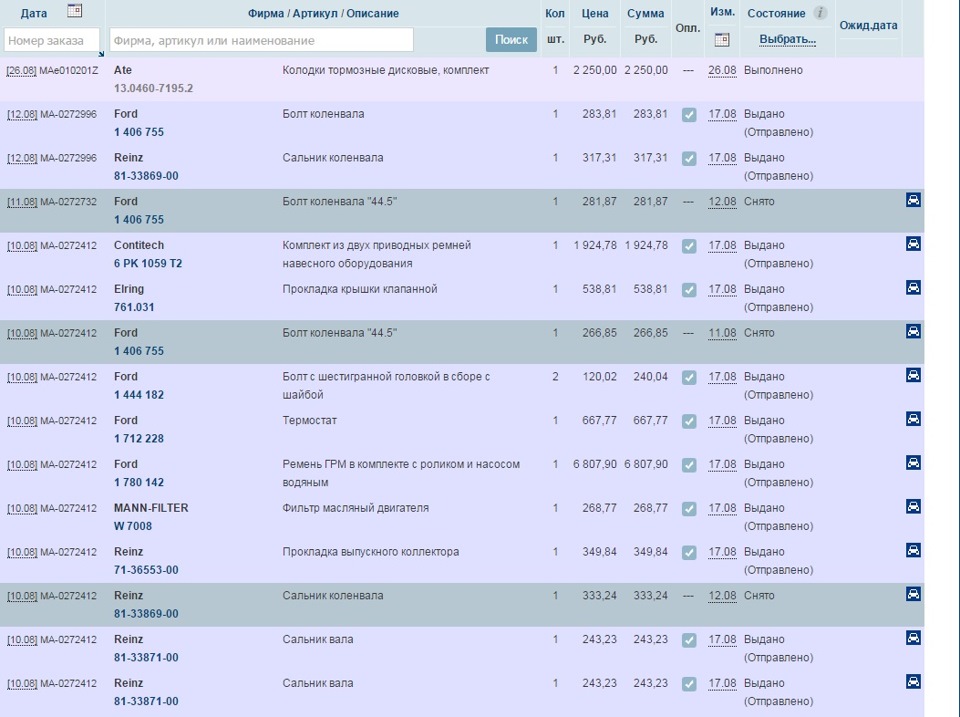The width and height of the screenshot is (960, 717).
Task: Click car icon on Термостат row
Action: 913,419
